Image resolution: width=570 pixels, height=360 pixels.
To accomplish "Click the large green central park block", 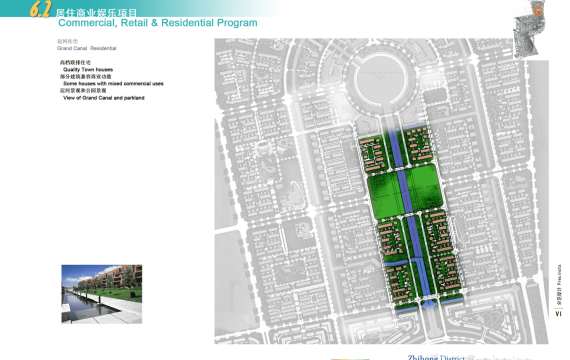I will (x=406, y=191).
